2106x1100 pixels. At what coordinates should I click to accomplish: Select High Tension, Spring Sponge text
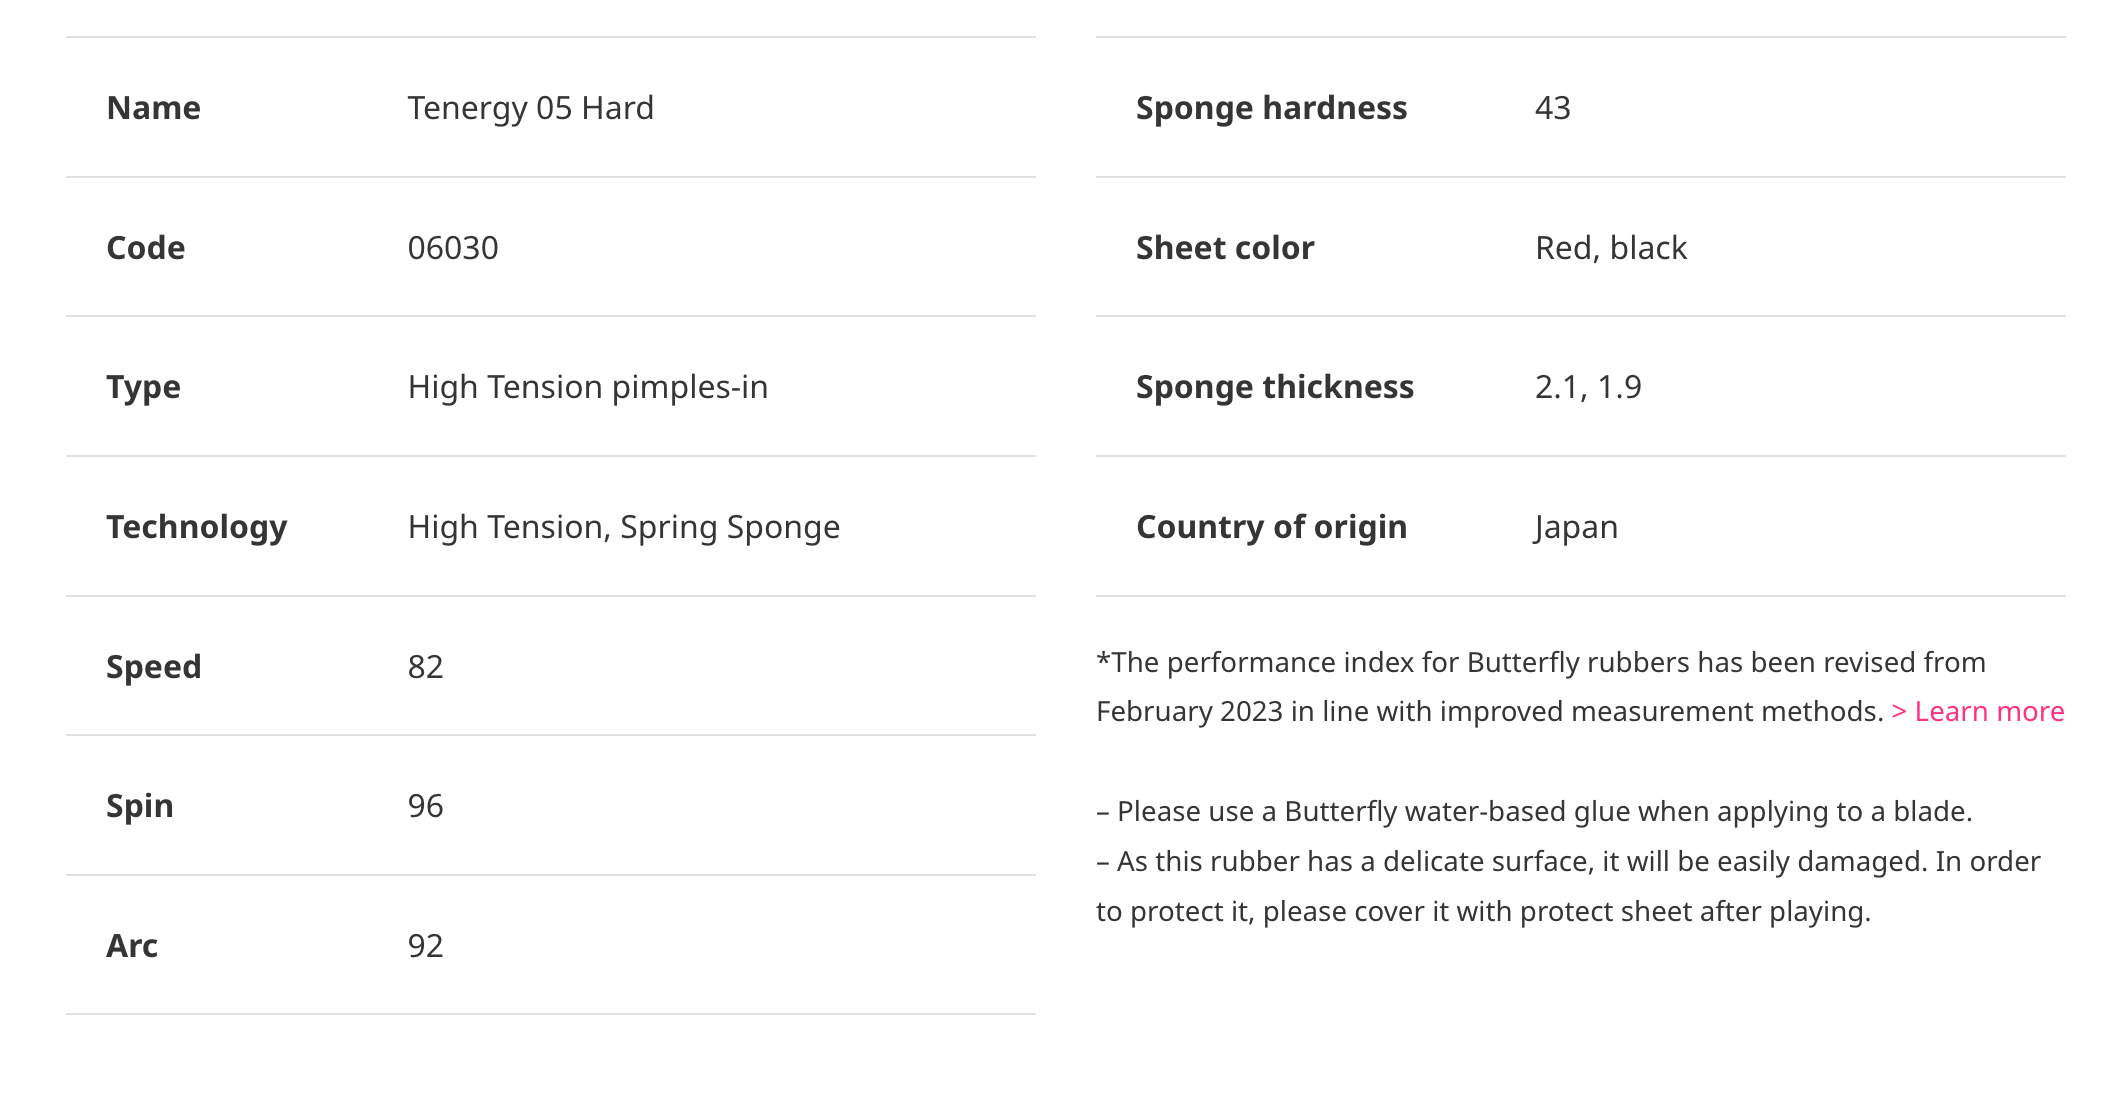[x=623, y=528]
